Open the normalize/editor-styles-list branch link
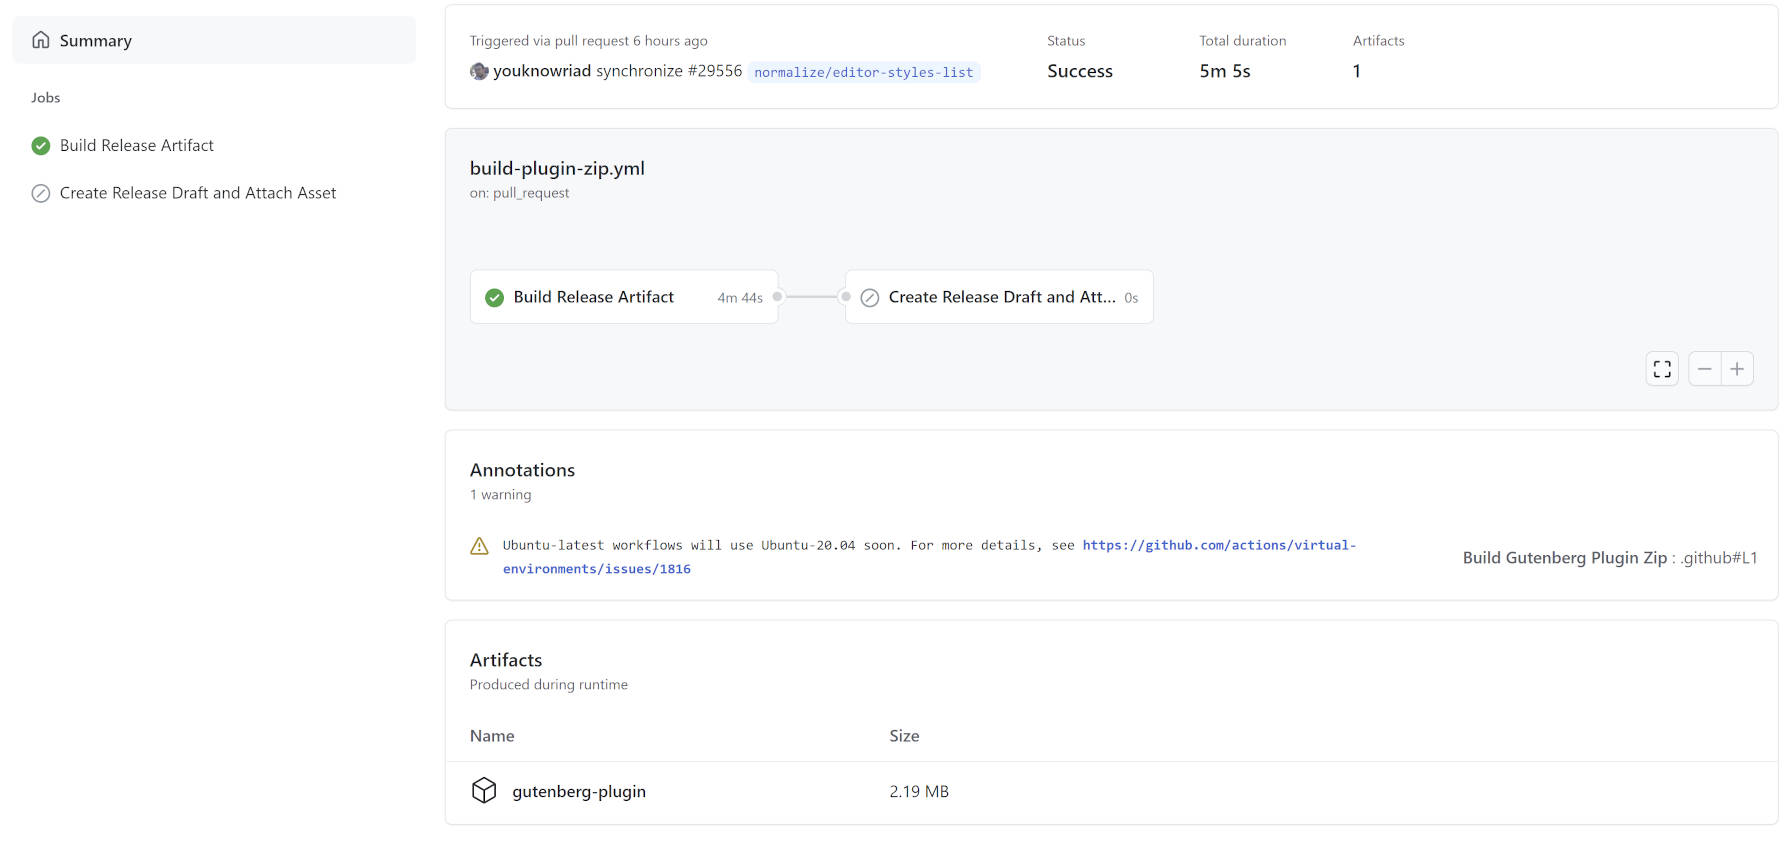Viewport: 1792px width, 850px height. coord(863,72)
